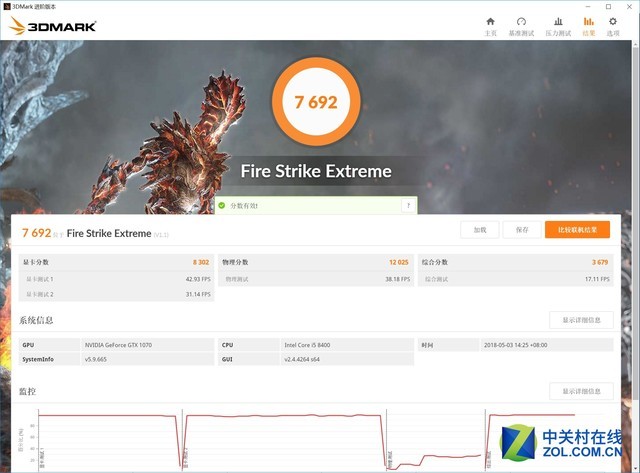Click the SystemInfo version v5.9.665
This screenshot has height=473, width=640.
tap(96, 360)
